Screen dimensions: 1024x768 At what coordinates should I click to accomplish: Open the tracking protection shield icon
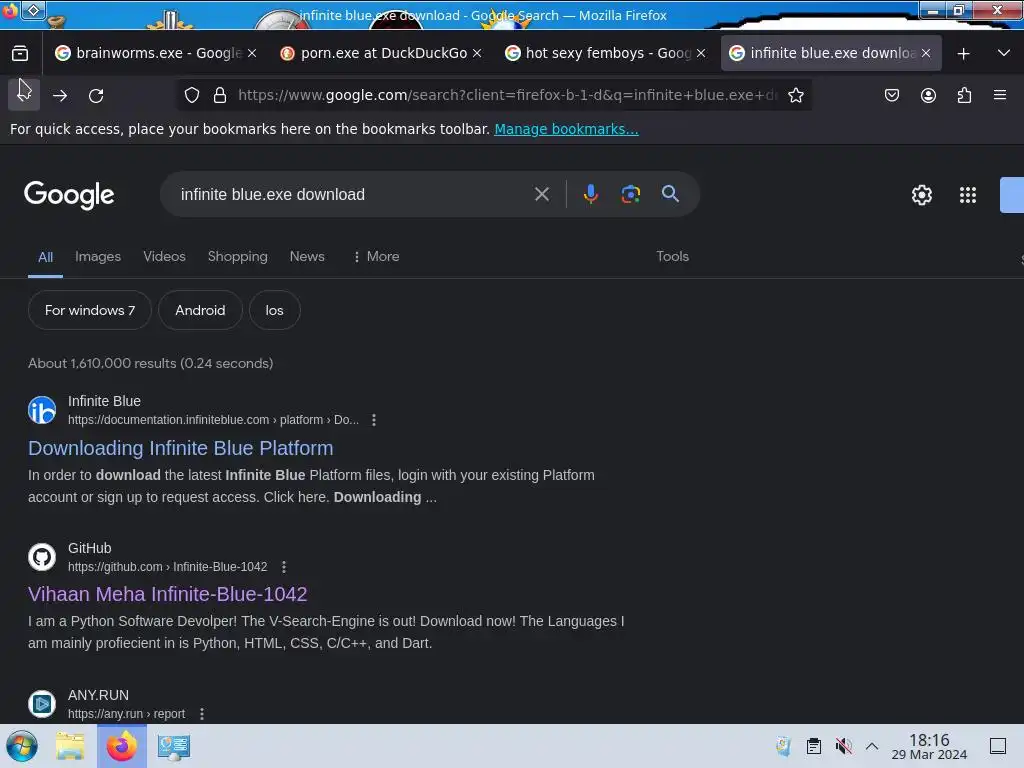(x=191, y=95)
